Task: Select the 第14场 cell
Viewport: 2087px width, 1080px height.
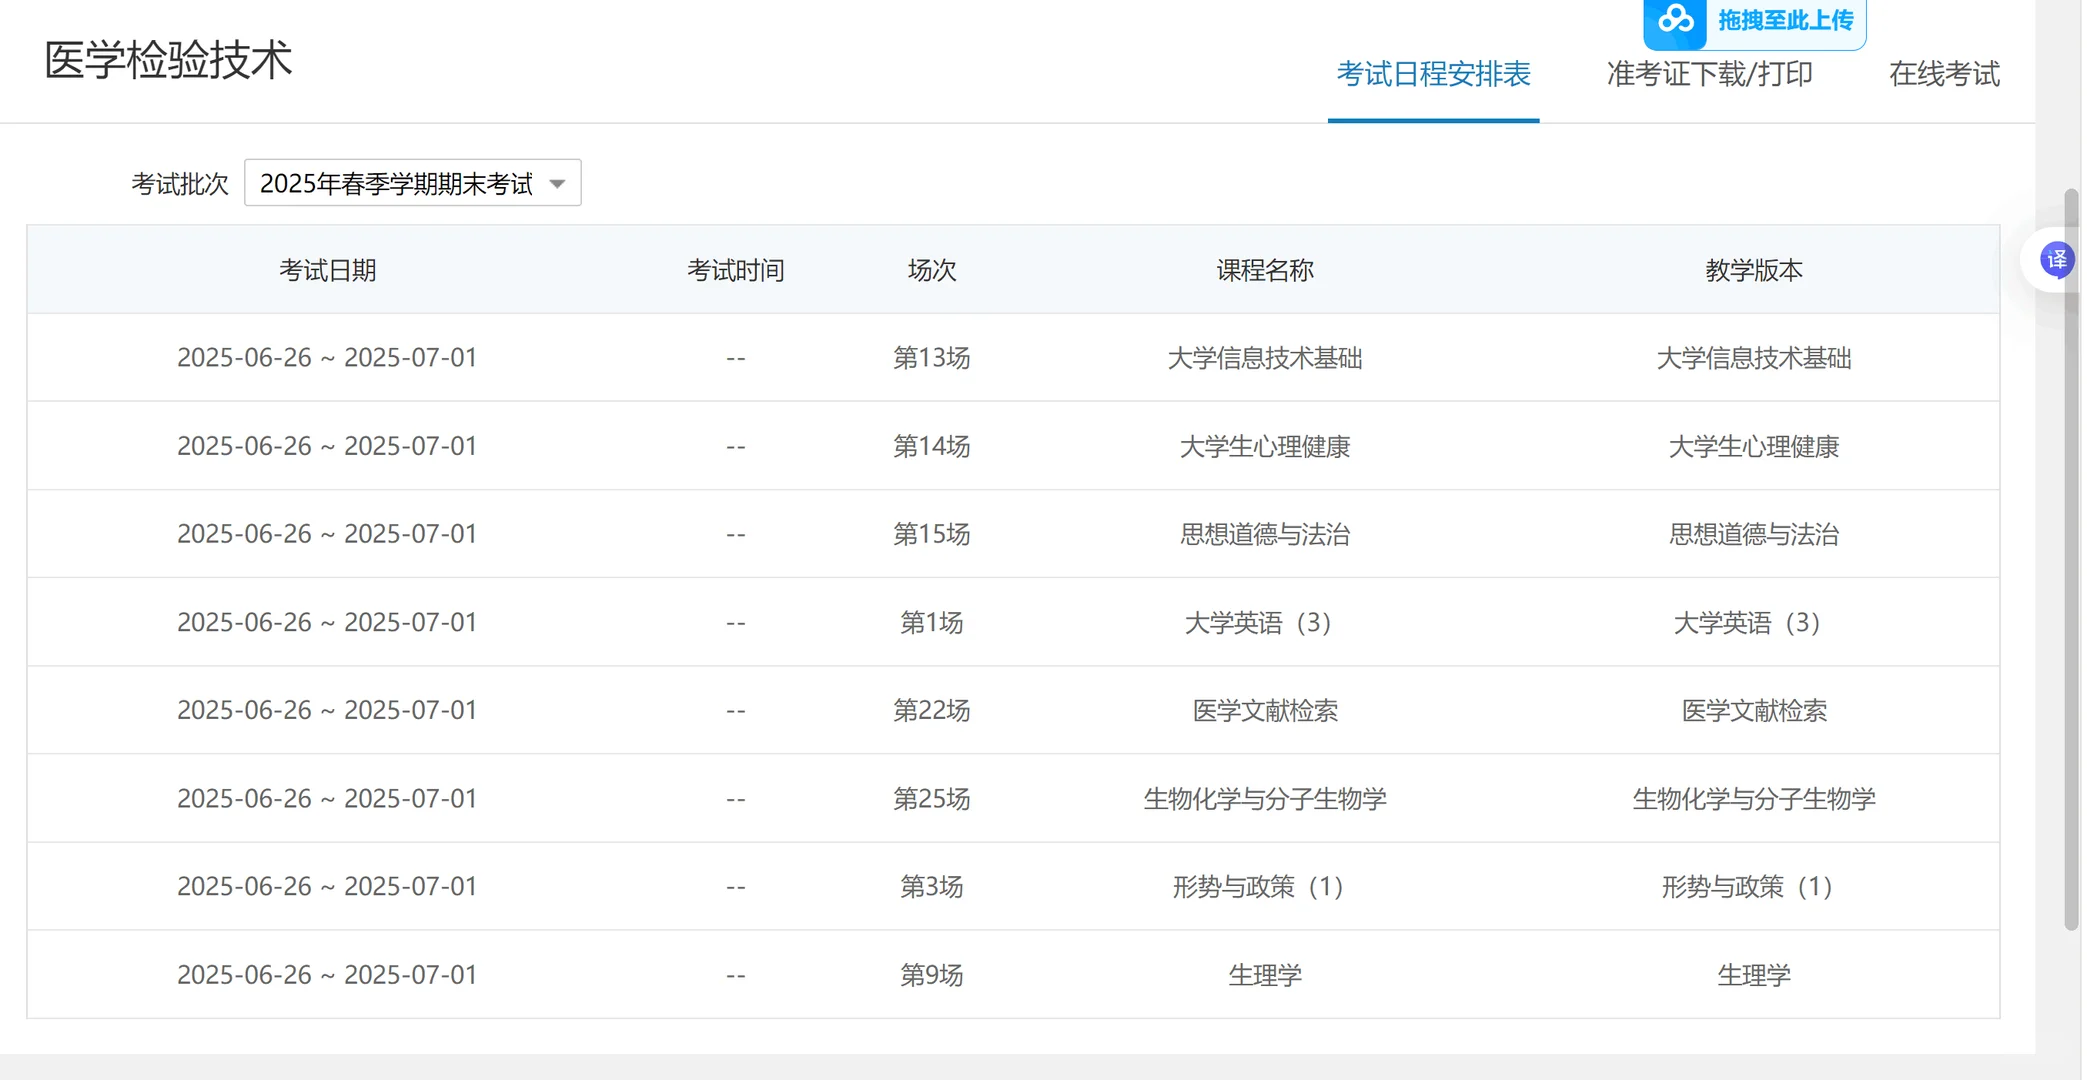Action: [931, 446]
